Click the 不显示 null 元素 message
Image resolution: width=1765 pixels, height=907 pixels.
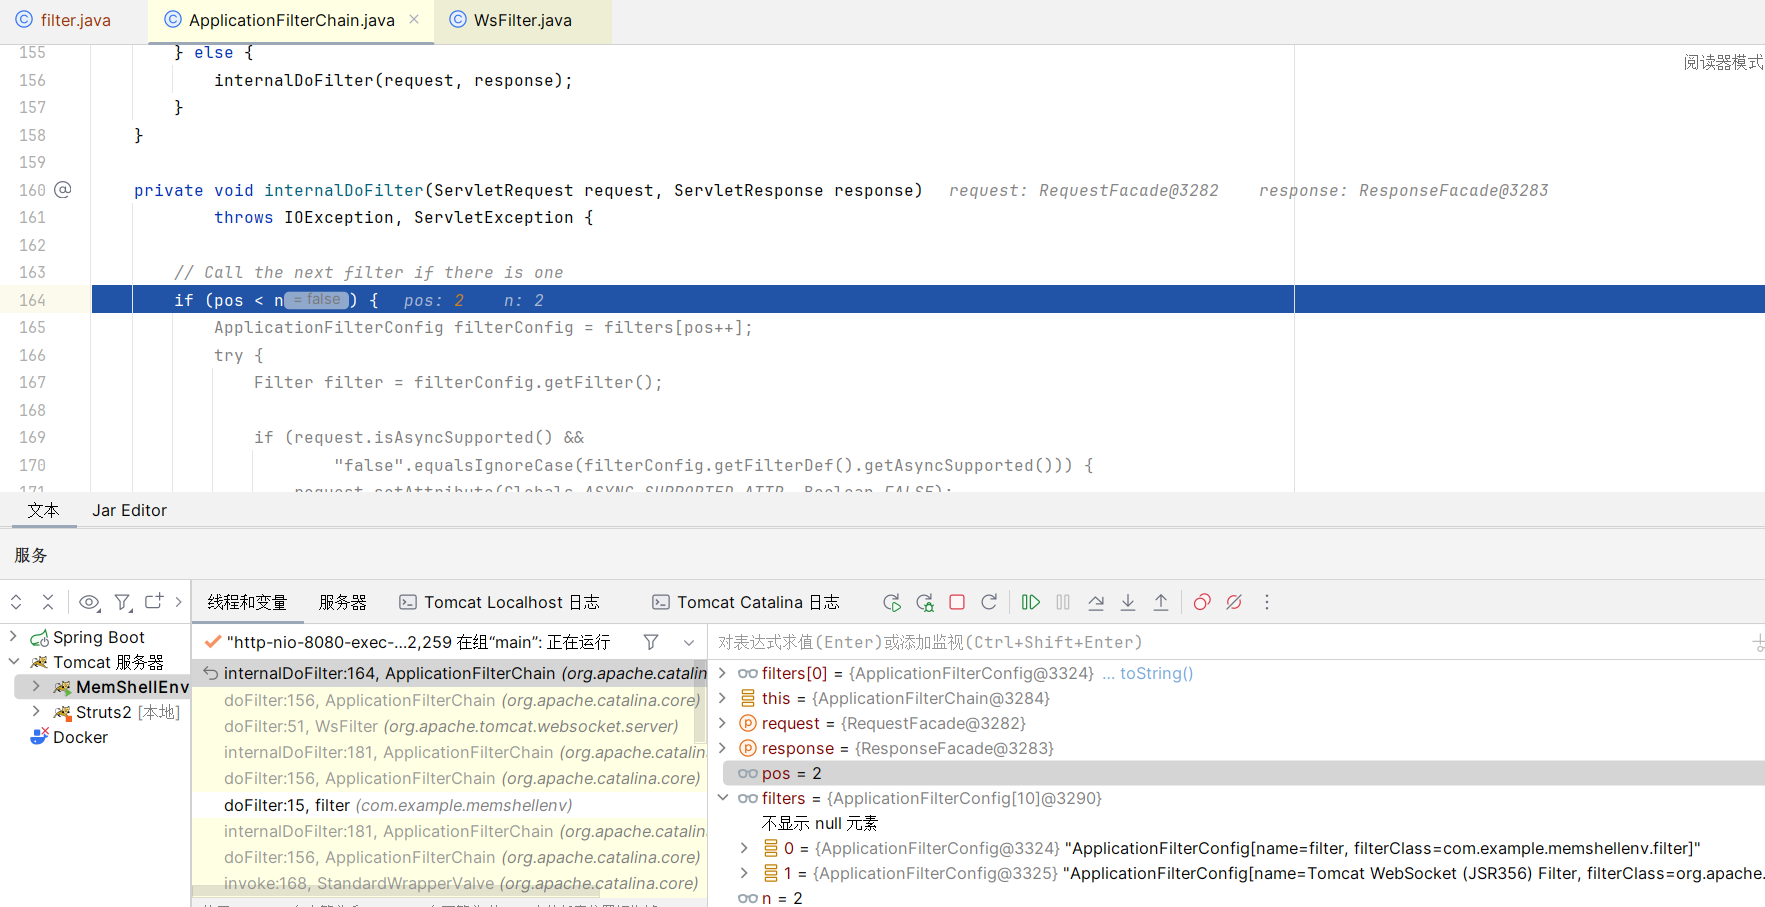(819, 823)
